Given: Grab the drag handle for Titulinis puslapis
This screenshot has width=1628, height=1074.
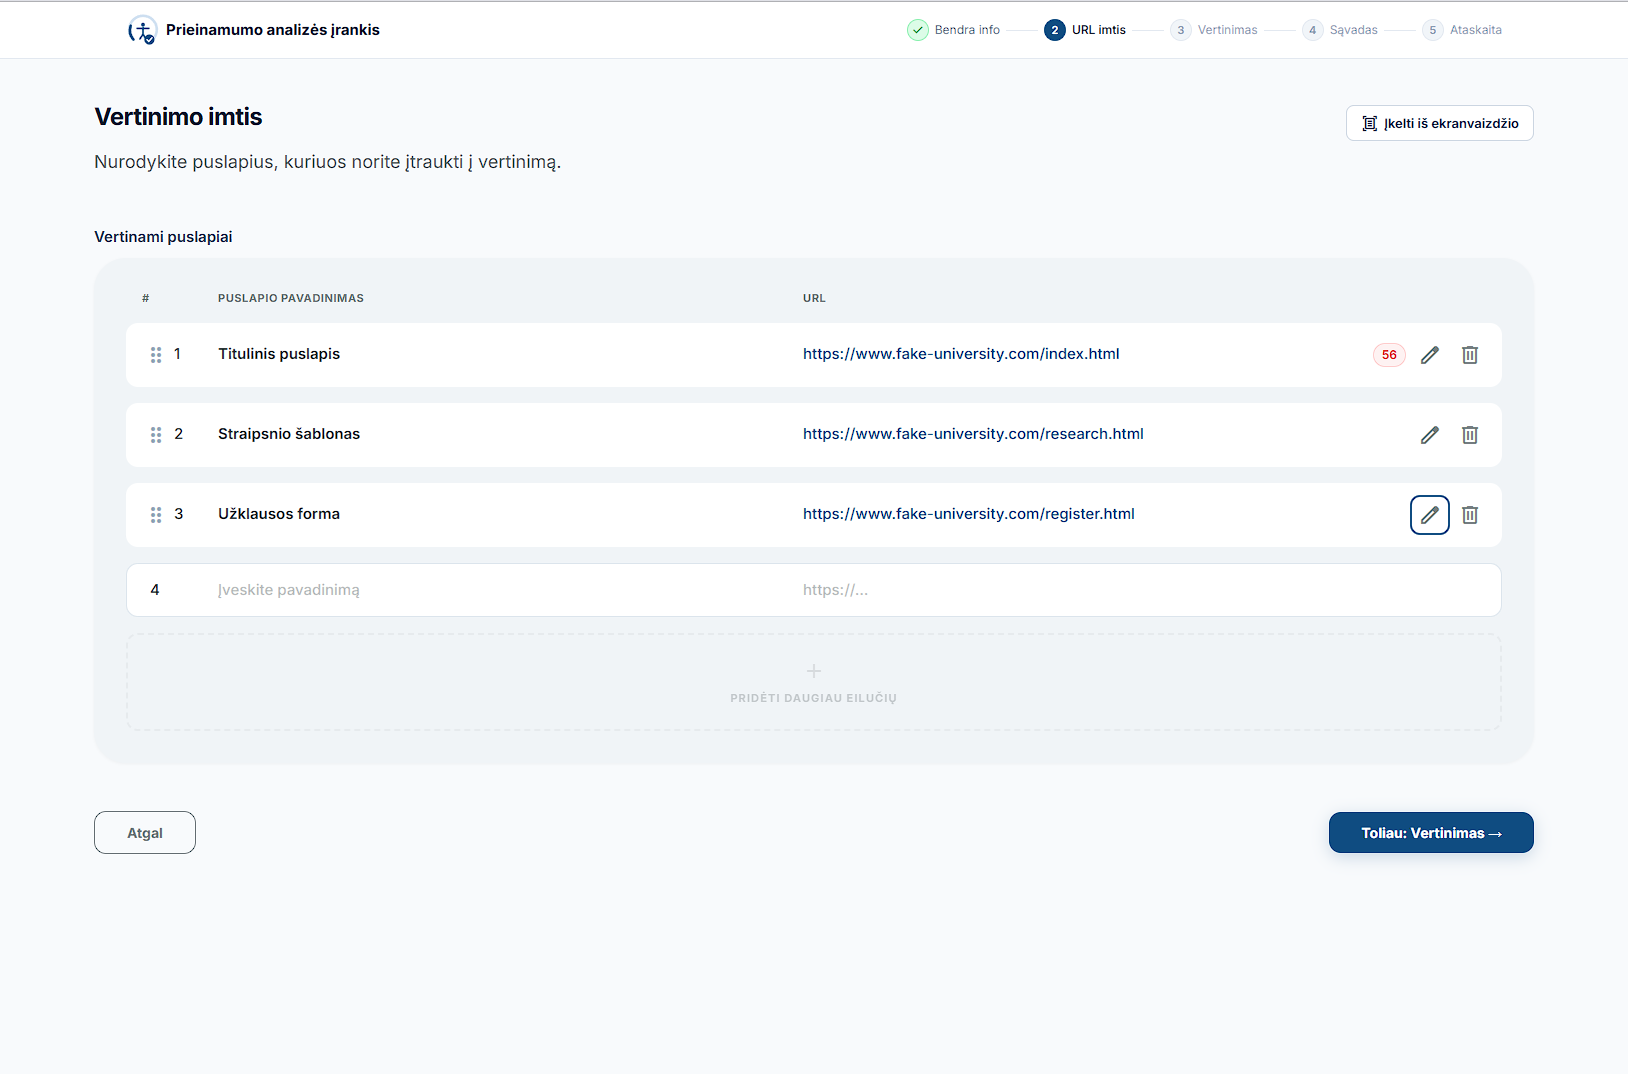Looking at the screenshot, I should 156,355.
